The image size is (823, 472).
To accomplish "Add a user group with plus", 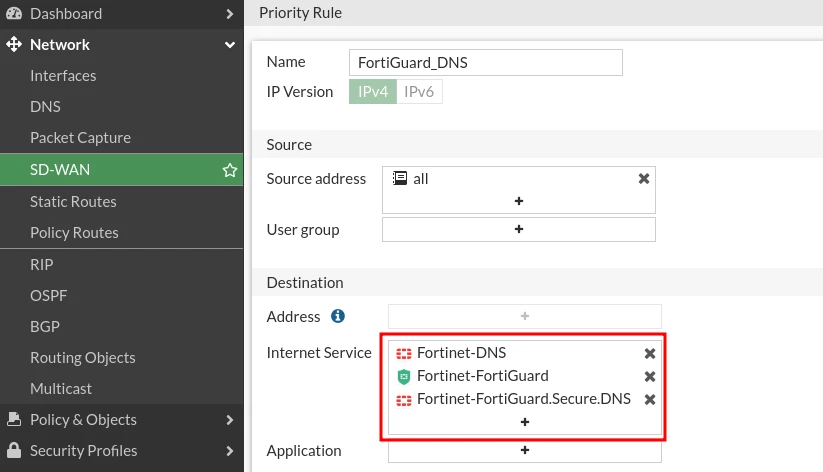I will point(519,229).
